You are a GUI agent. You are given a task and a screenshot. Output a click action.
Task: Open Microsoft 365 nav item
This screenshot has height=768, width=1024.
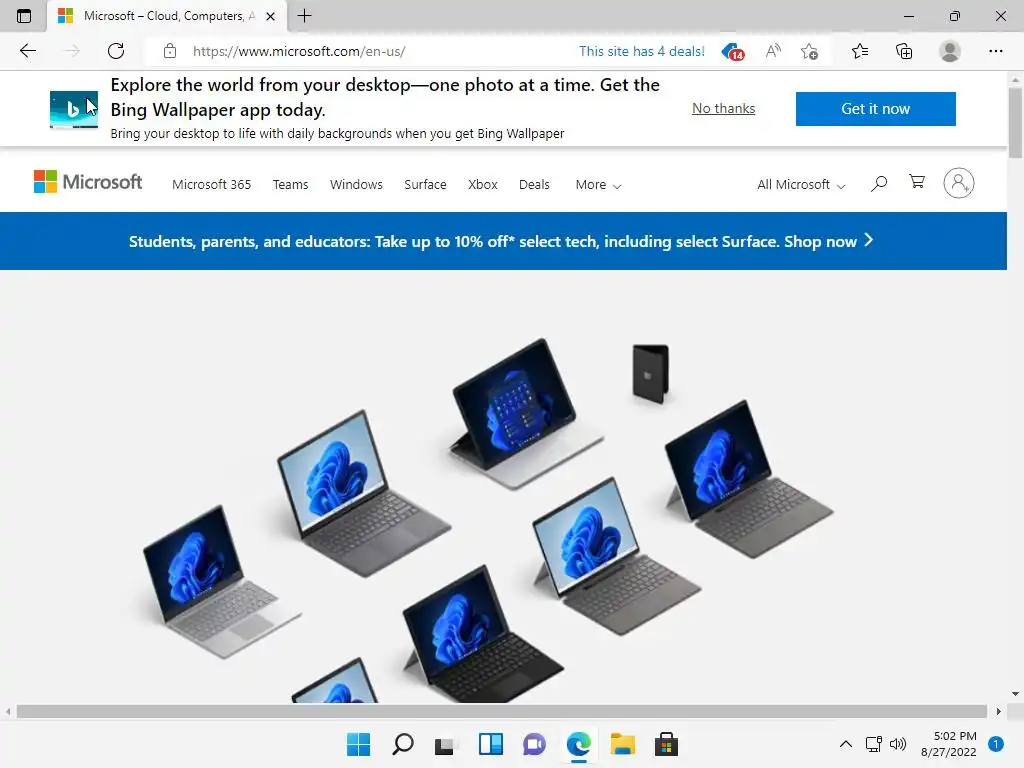212,185
